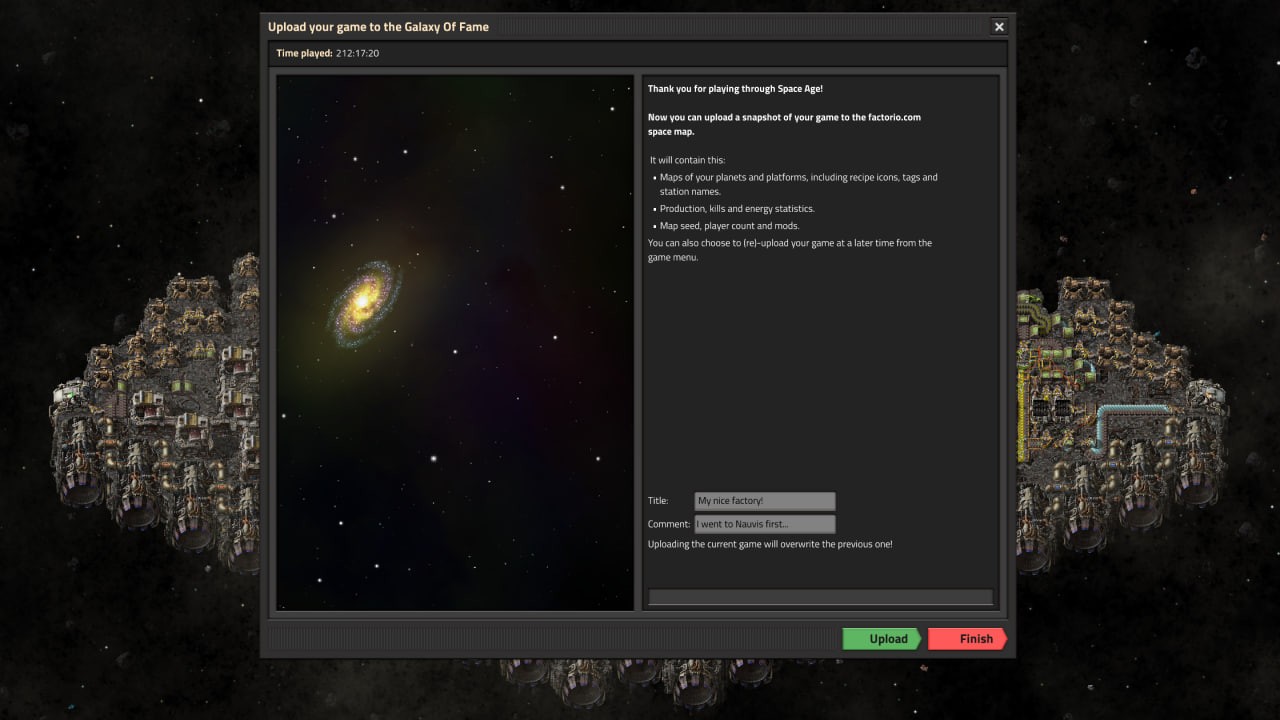Click into the Comment text field
1280x720 pixels.
764,524
